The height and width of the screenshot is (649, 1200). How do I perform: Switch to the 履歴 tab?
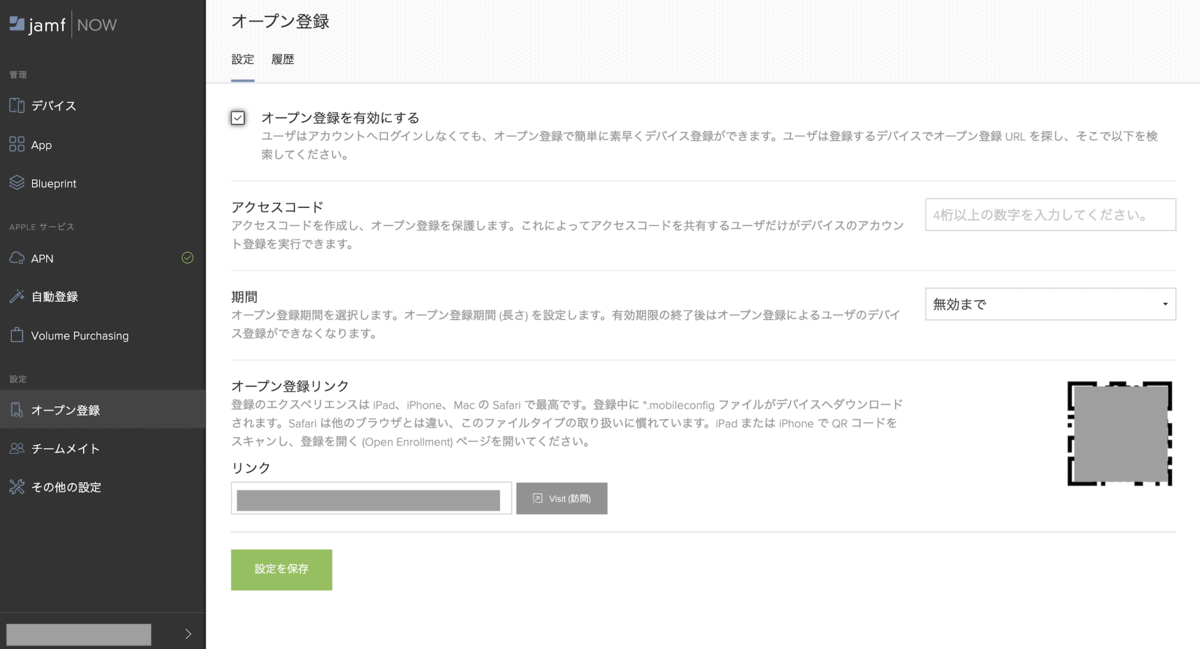(x=283, y=59)
